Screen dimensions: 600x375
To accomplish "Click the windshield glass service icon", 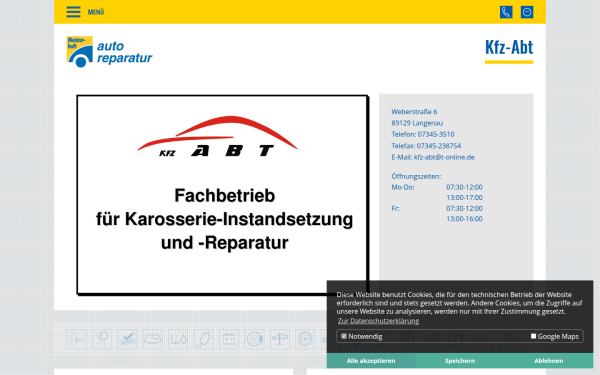I will pos(153,339).
